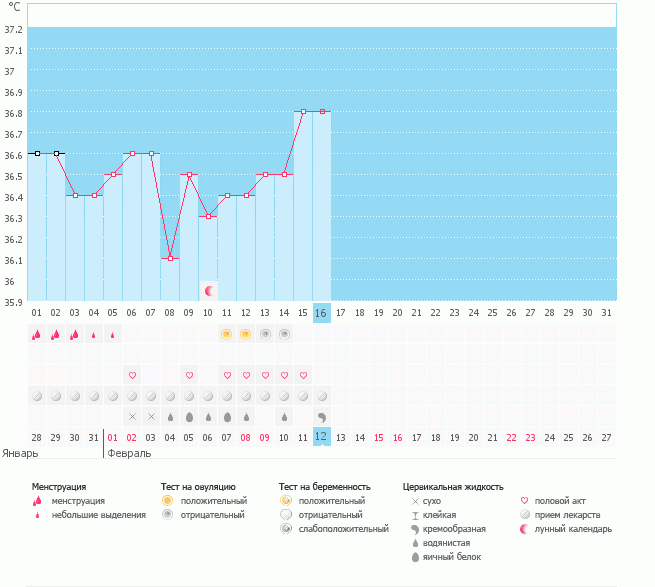
Task: Click the 36.8 temperature point on day 15
Action: 303,112
